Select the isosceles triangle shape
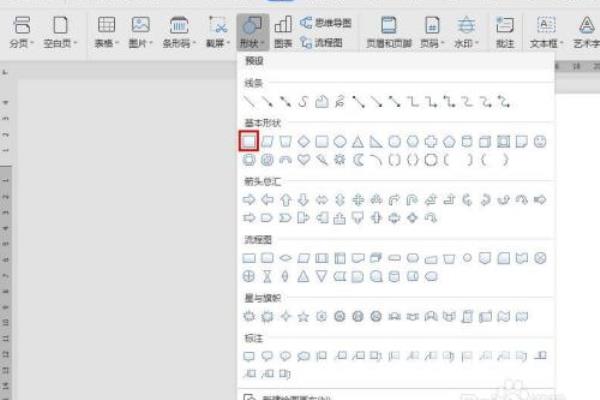This screenshot has width=600, height=400. tap(358, 142)
